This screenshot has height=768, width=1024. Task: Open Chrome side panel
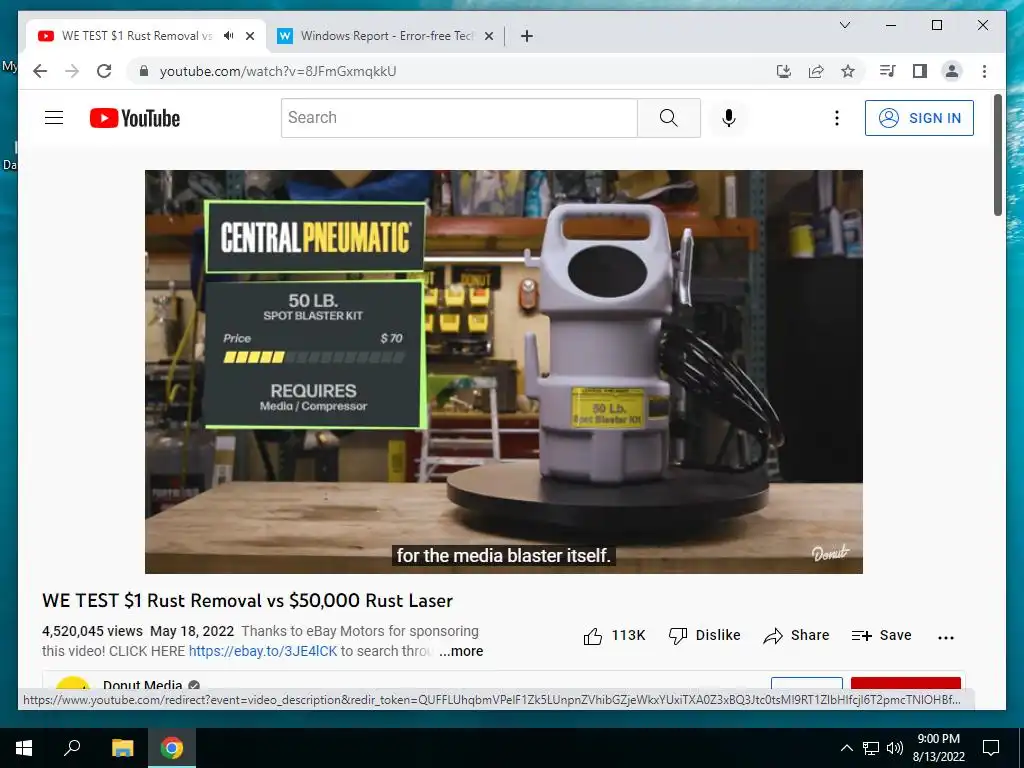[920, 71]
